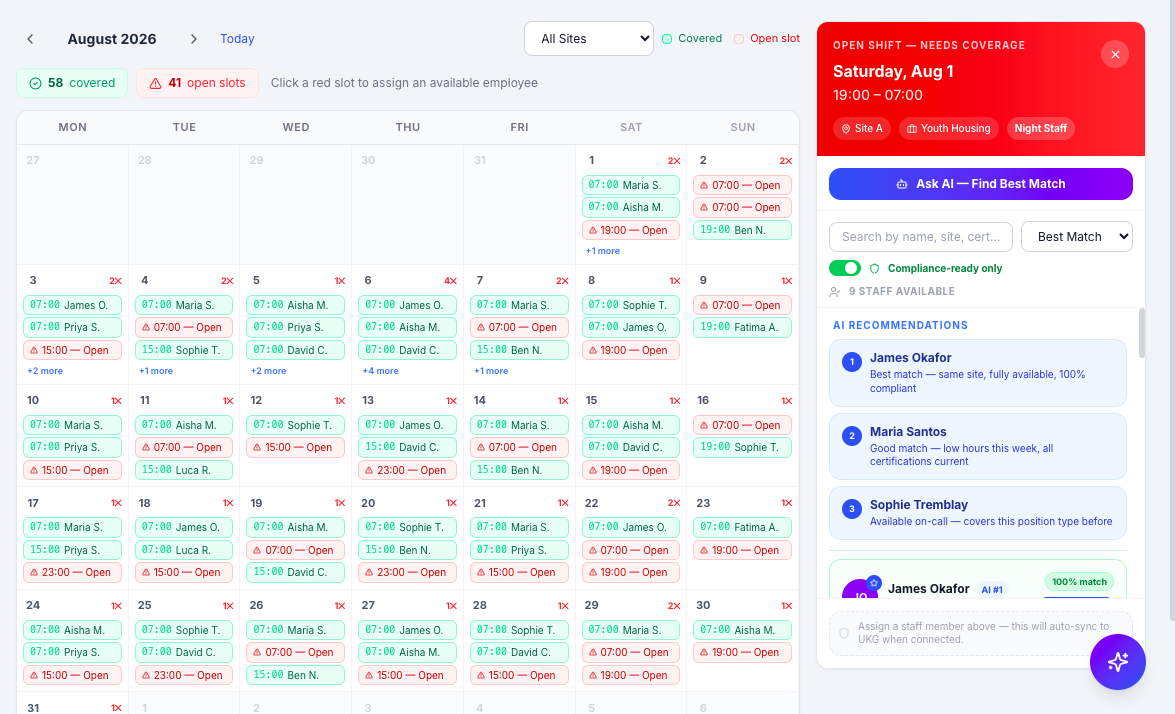
Task: Open the 15:00 open slot on August 28
Action: tap(519, 675)
